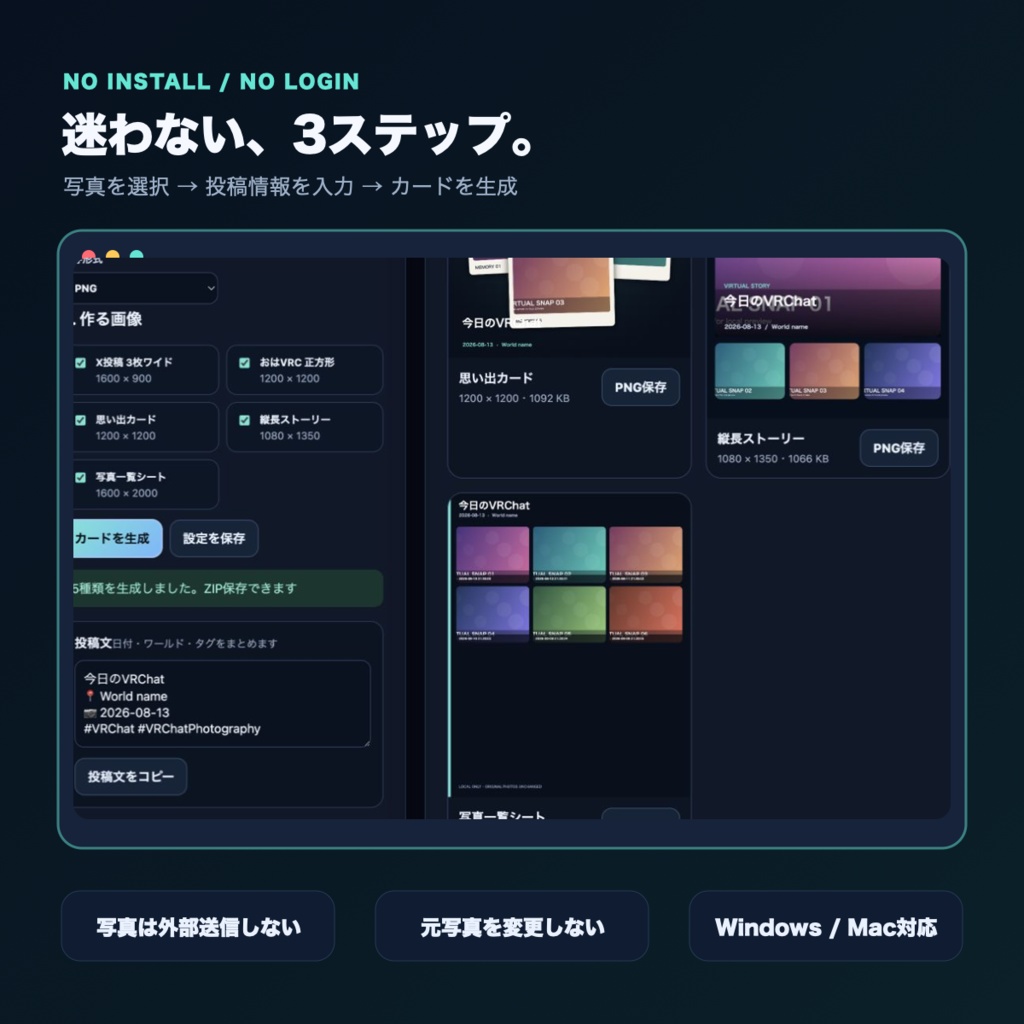1024x1024 pixels.
Task: Click the 1200 × 1200 · 1092 KB size text
Action: pos(514,398)
